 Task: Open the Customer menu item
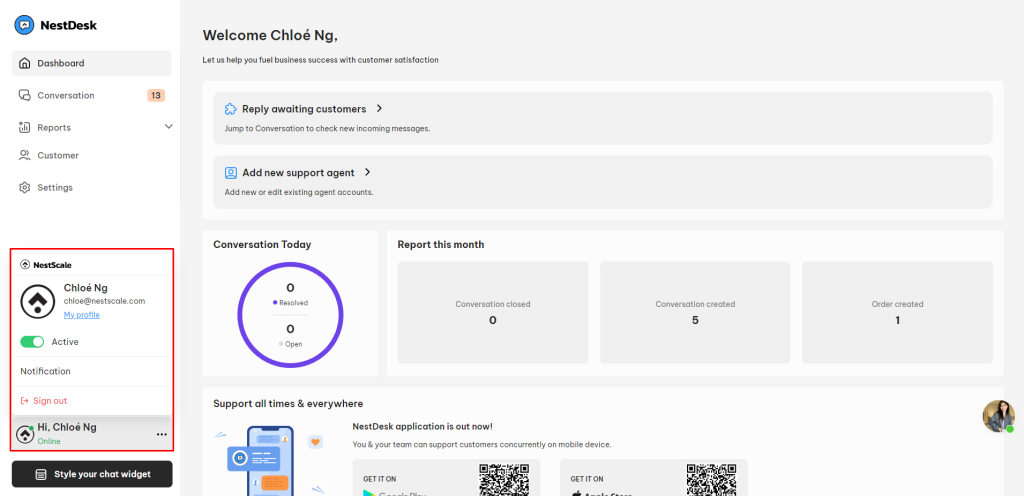(x=91, y=155)
